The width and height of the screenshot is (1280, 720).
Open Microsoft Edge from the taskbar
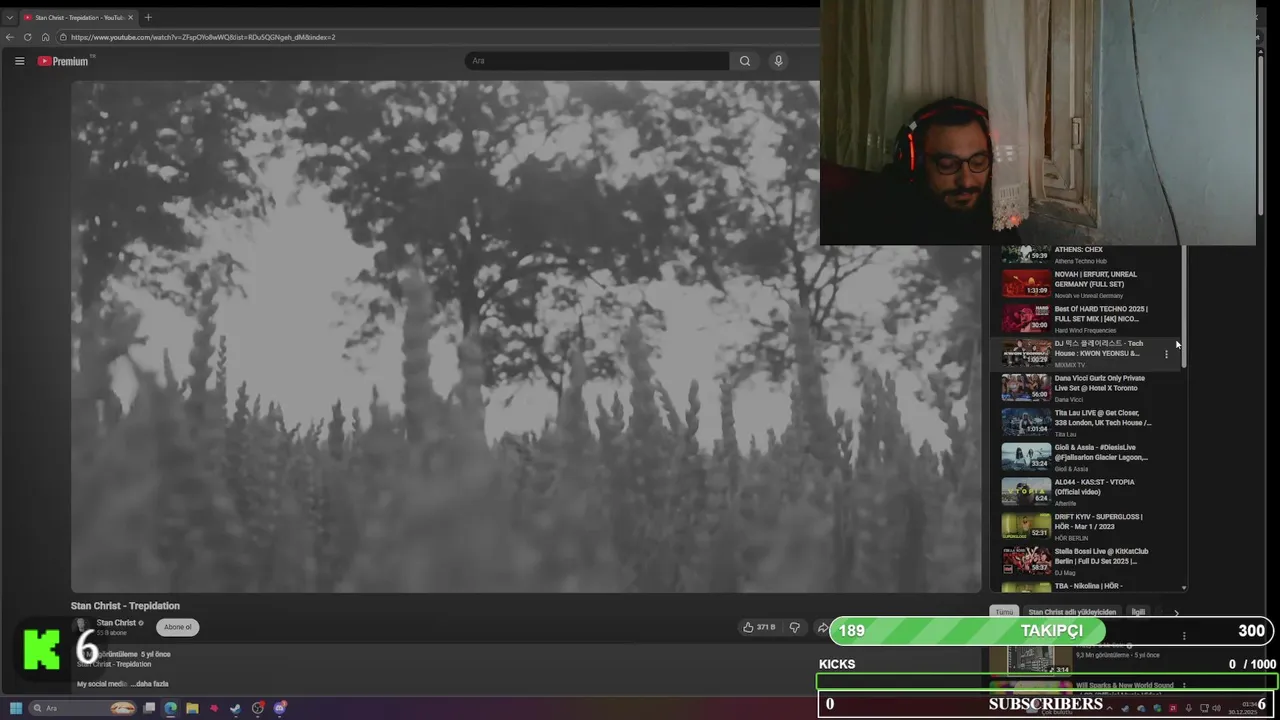171,708
